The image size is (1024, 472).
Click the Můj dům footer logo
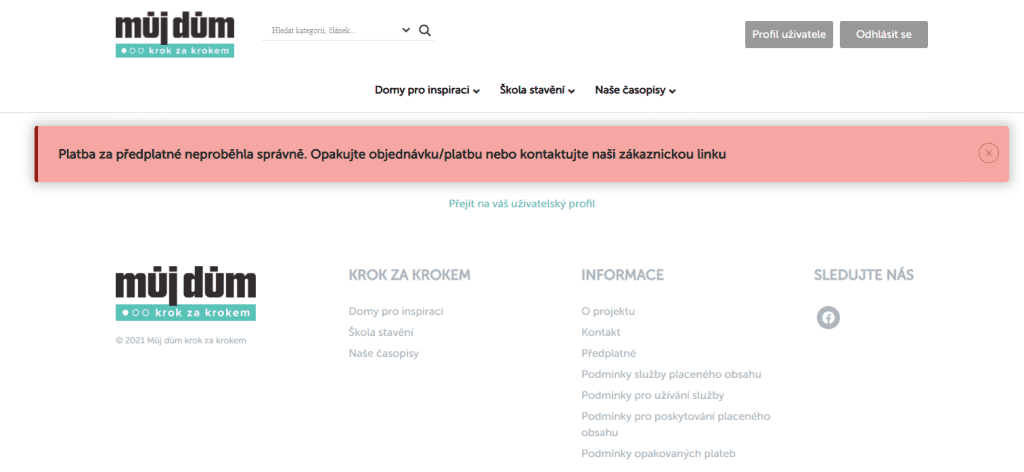point(186,295)
